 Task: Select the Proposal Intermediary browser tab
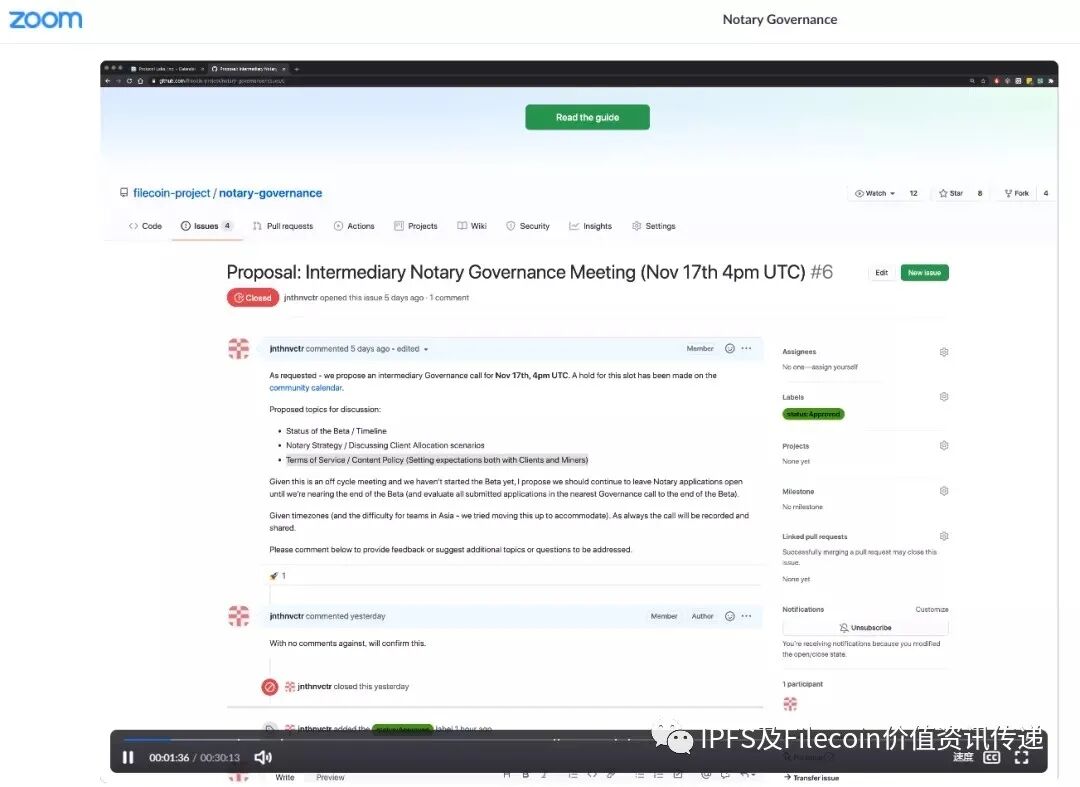(x=249, y=69)
